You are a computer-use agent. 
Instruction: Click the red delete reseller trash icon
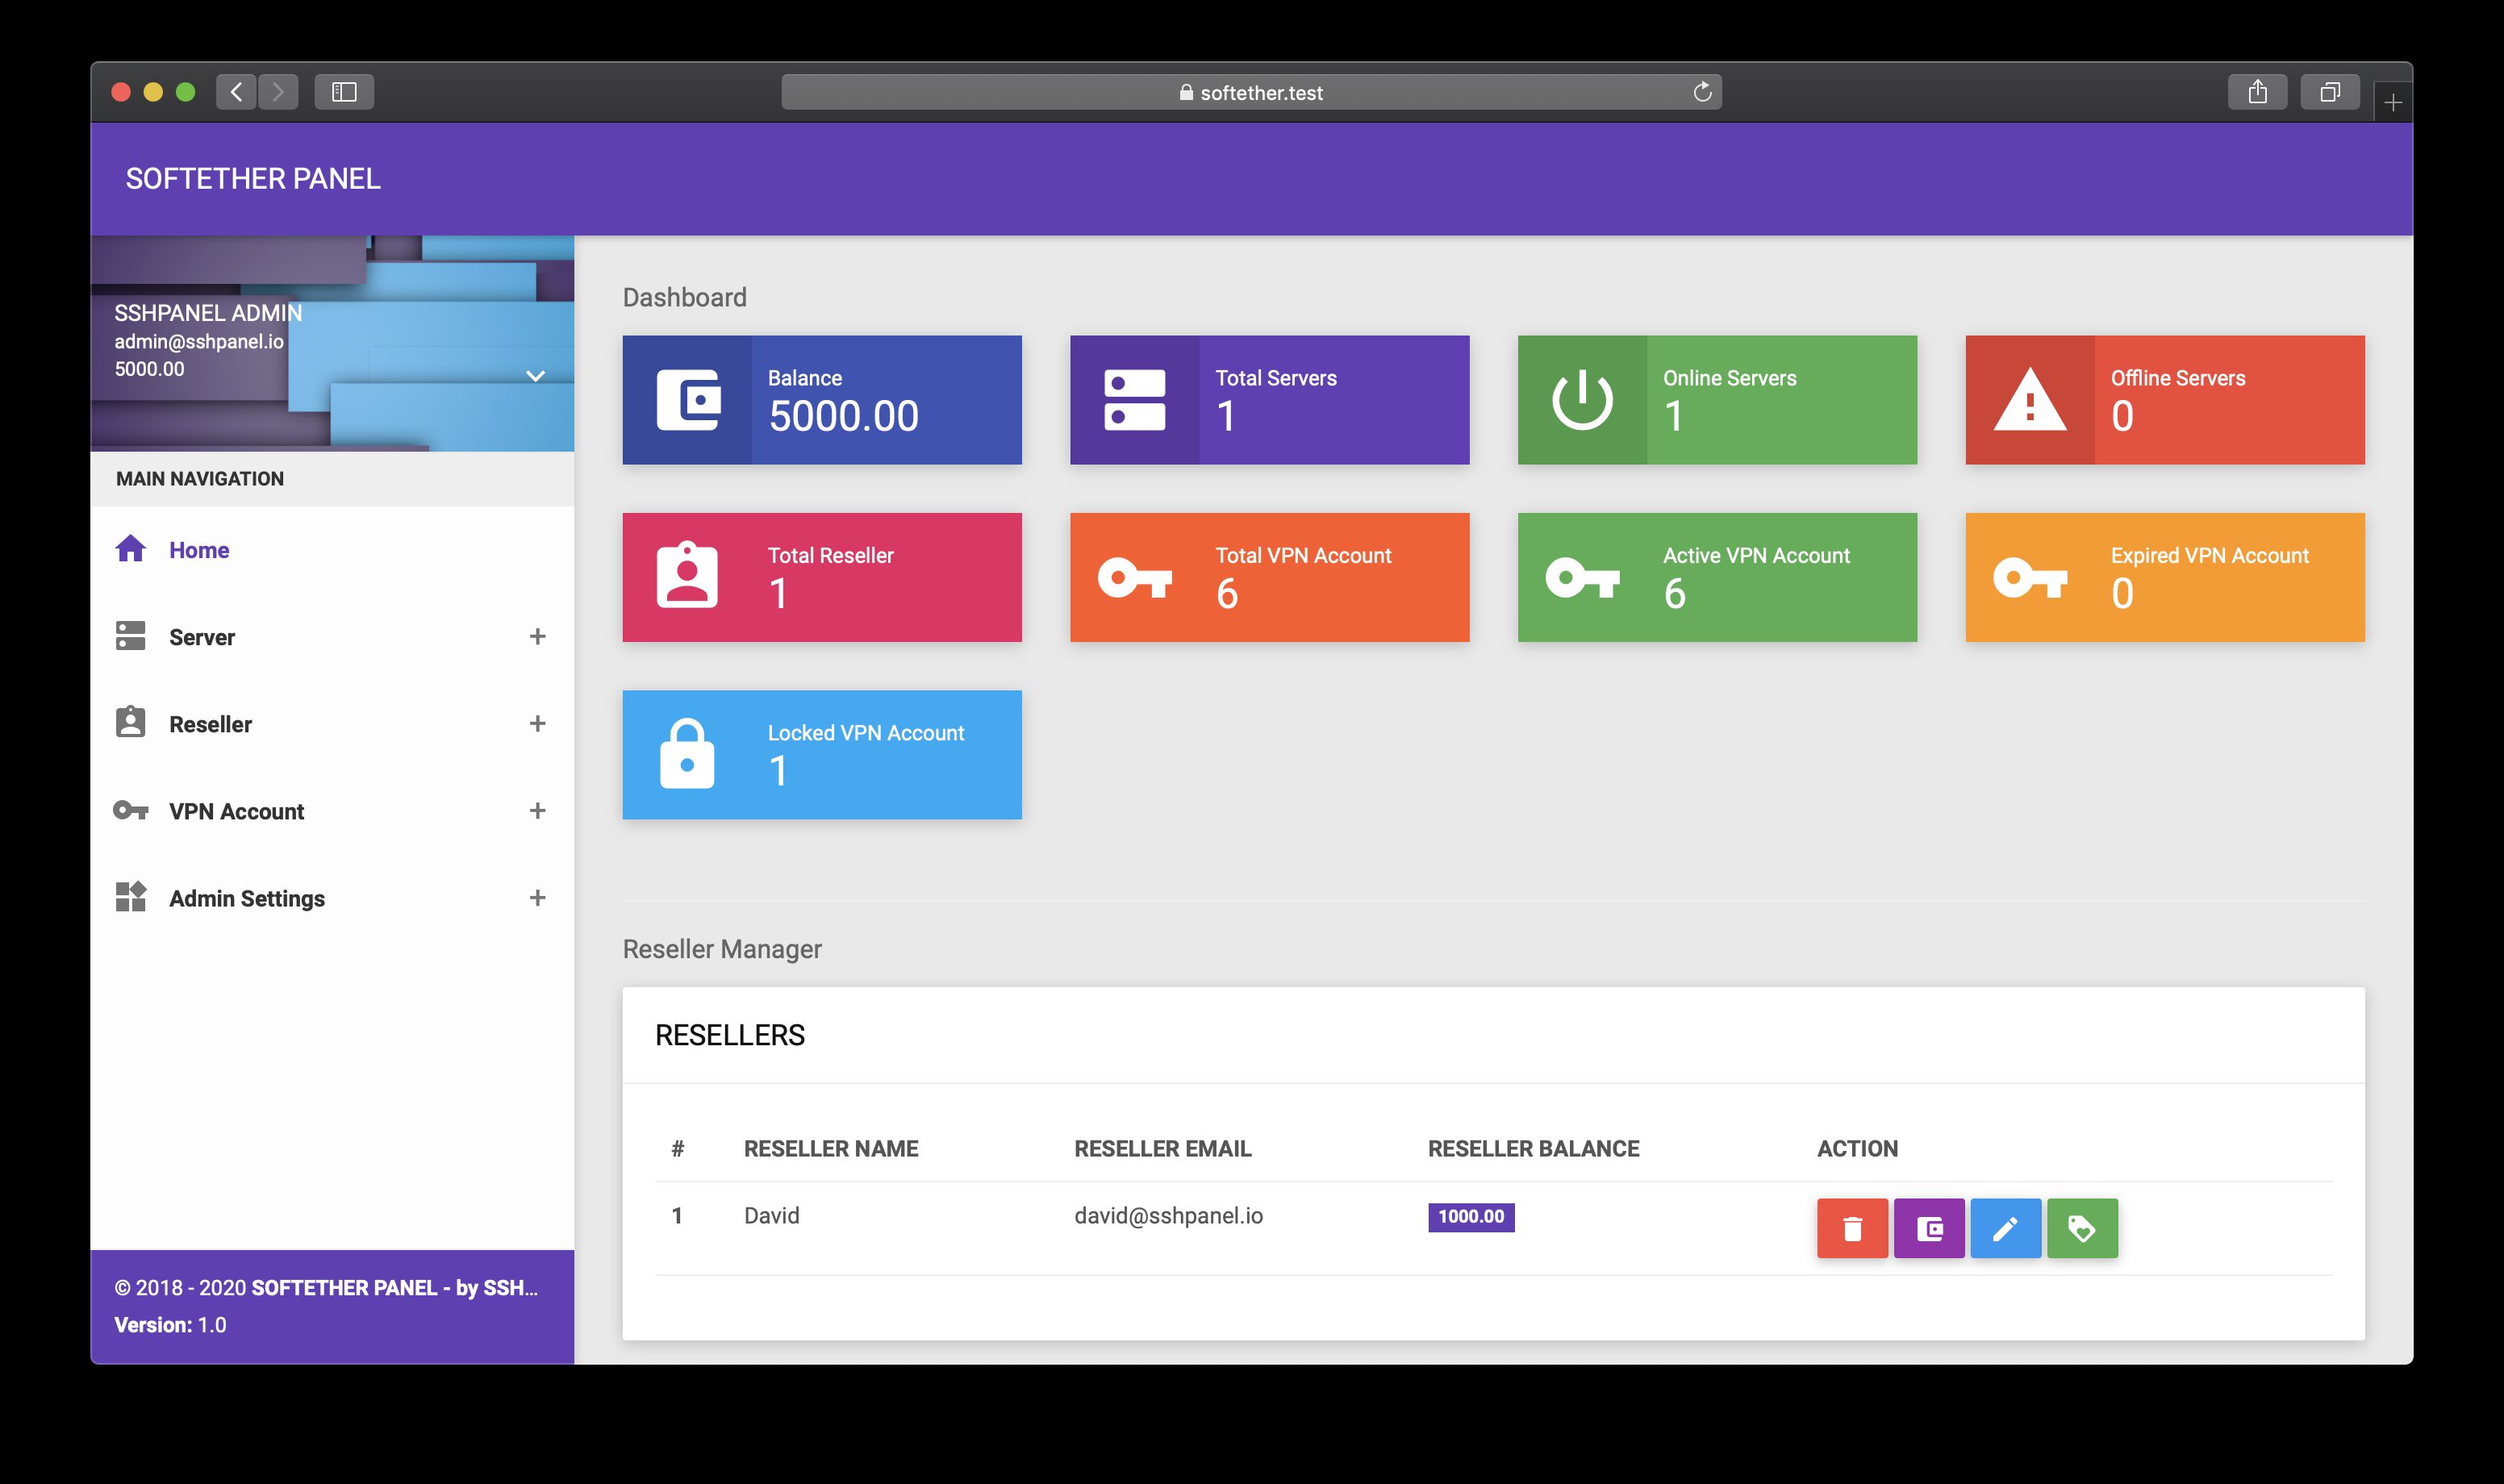click(x=1852, y=1228)
